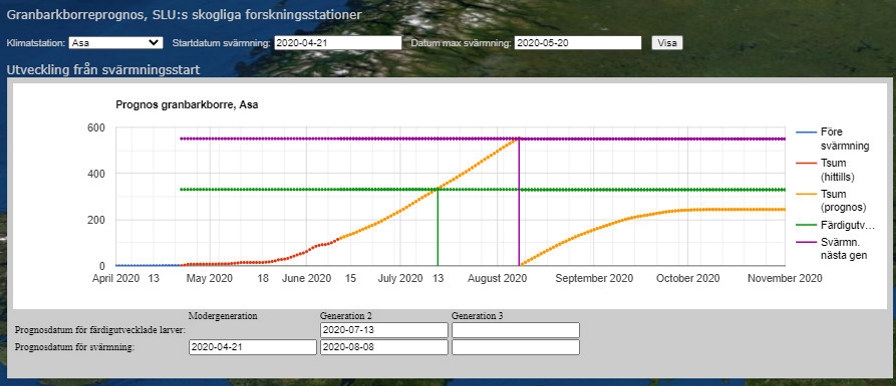Click the Visa button
Viewport: 896px width, 386px height.
(x=667, y=43)
